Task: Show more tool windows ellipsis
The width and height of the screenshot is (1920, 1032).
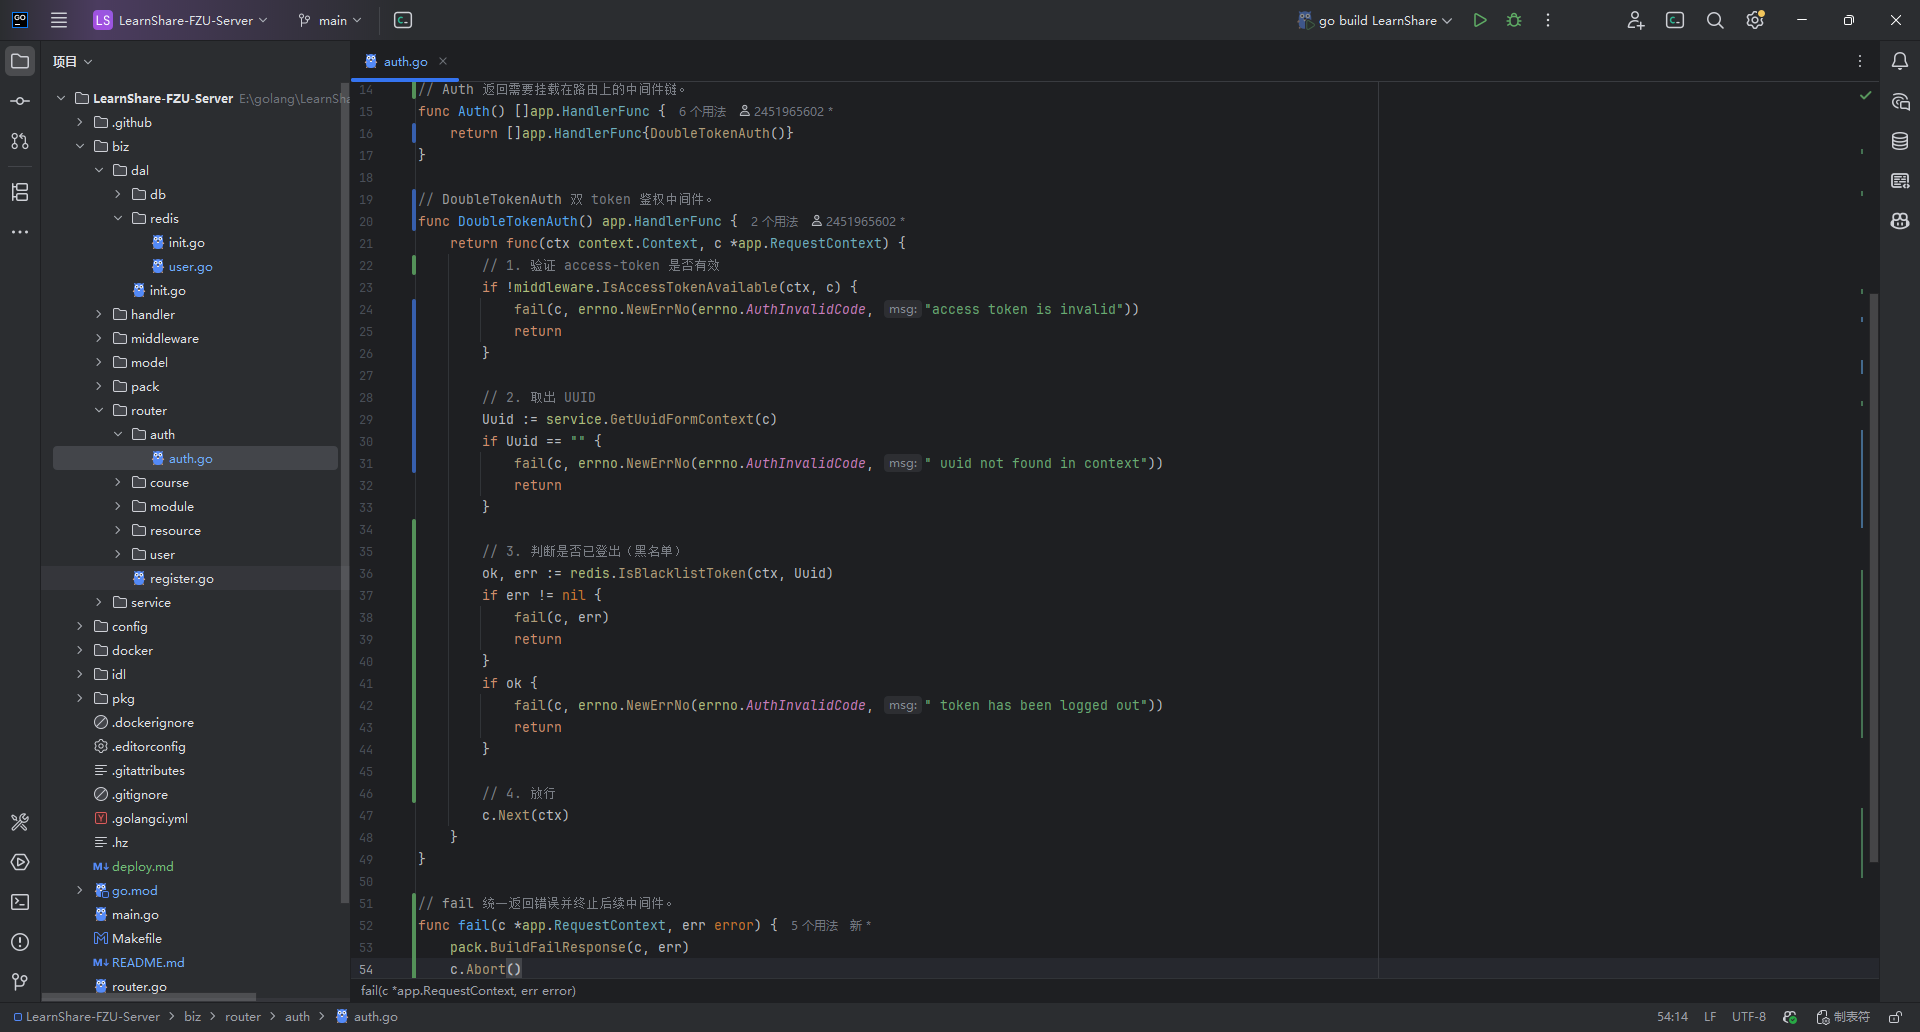Action: point(20,232)
